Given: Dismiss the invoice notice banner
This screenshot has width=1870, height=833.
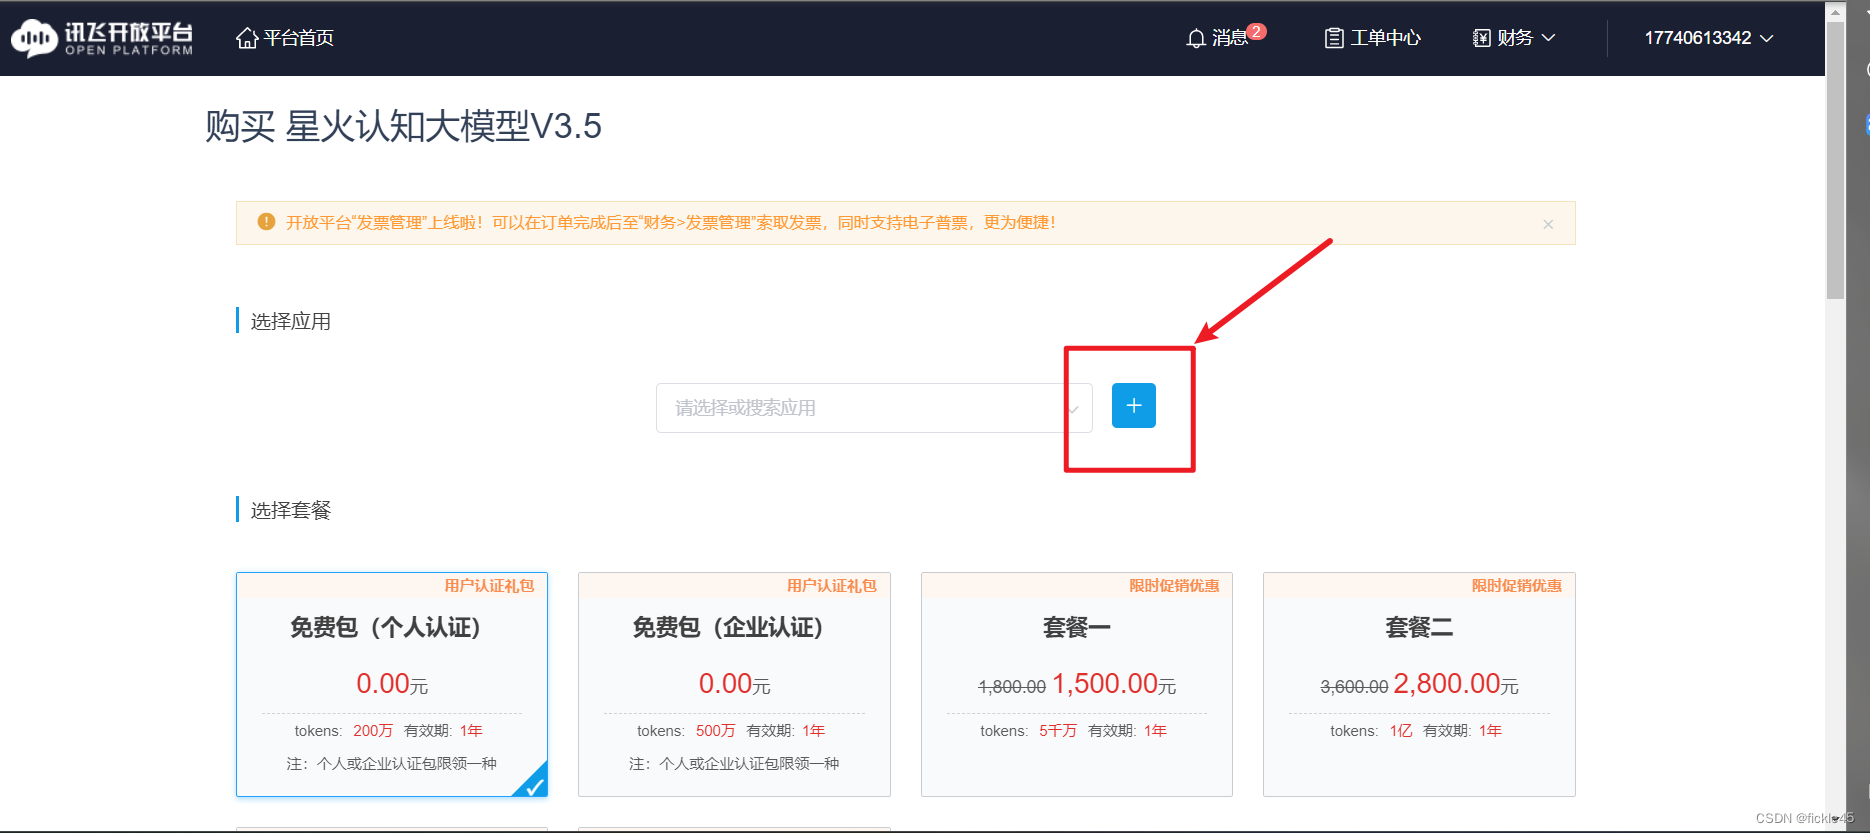Looking at the screenshot, I should [1548, 224].
